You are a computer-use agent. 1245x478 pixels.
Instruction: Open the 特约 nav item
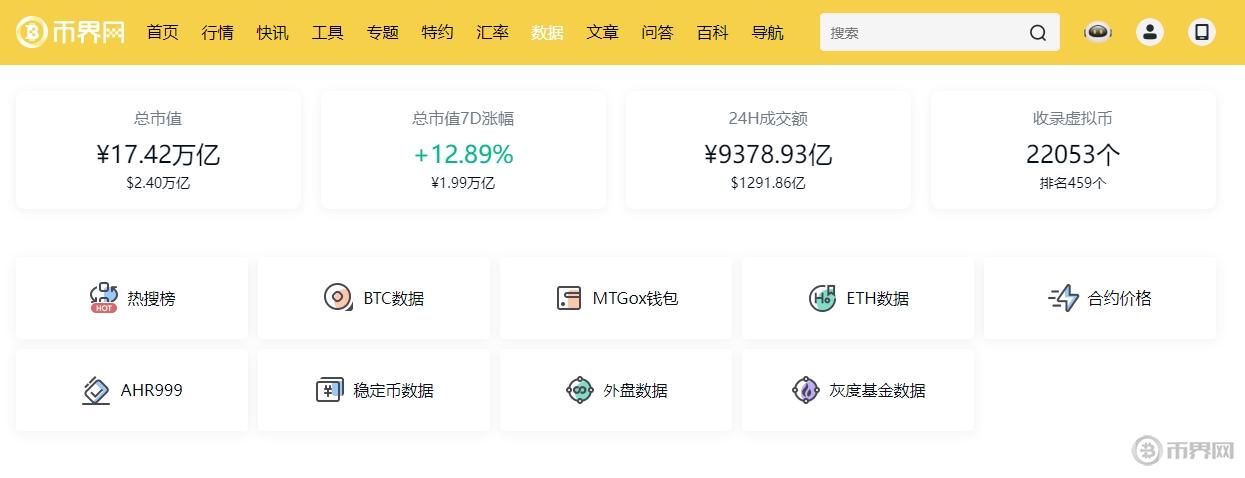click(437, 32)
